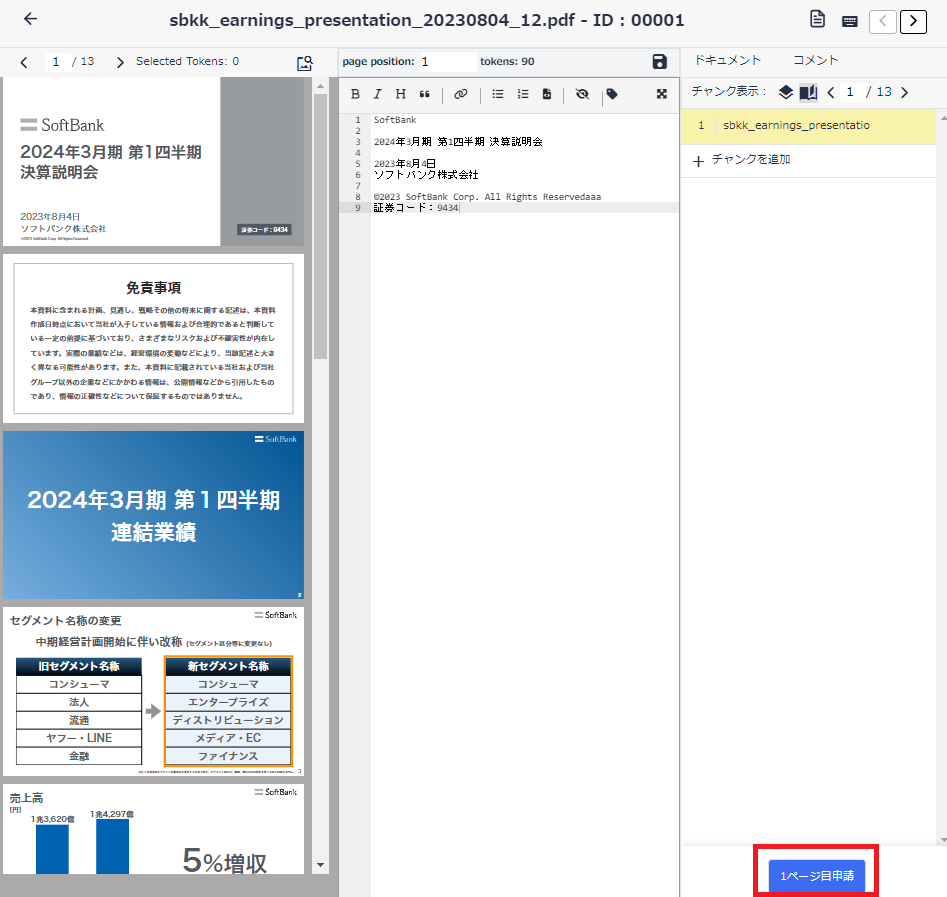The image size is (947, 897).
Task: Toggle preview with crossed-eye icon
Action: coord(582,94)
